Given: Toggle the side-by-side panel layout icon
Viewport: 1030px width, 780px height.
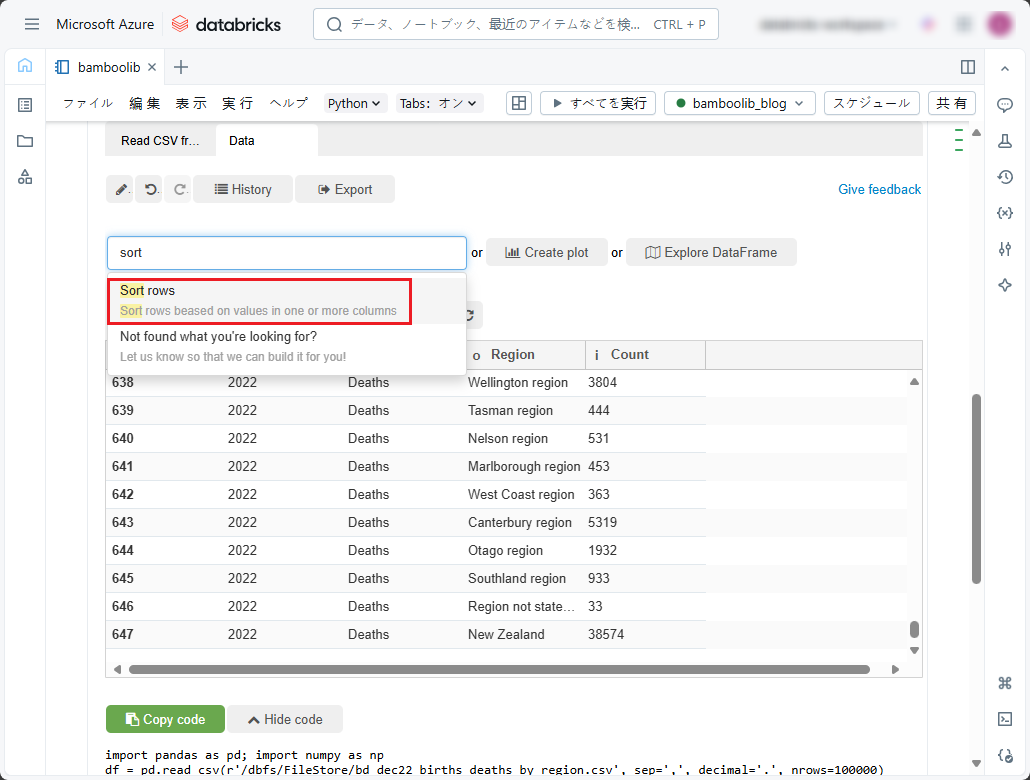Looking at the screenshot, I should [x=967, y=67].
